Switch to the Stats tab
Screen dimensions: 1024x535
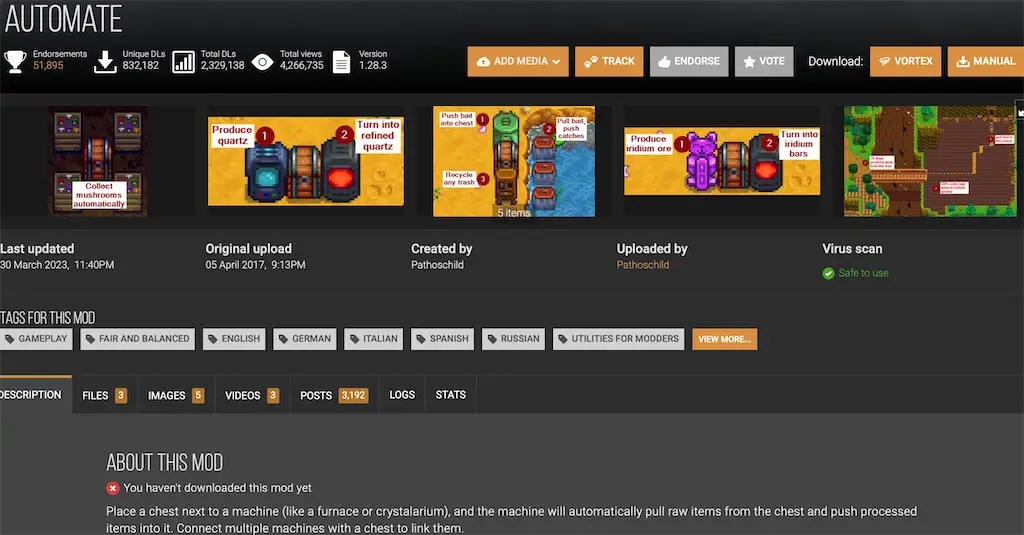point(451,395)
